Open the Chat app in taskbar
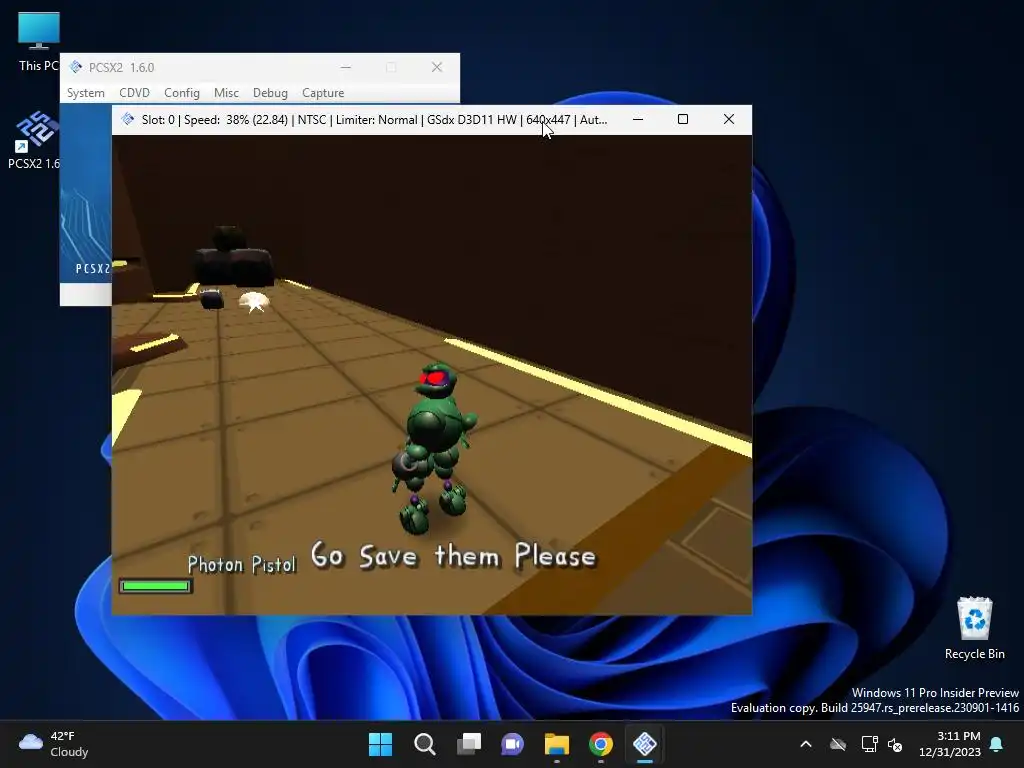This screenshot has width=1024, height=768. tap(513, 744)
